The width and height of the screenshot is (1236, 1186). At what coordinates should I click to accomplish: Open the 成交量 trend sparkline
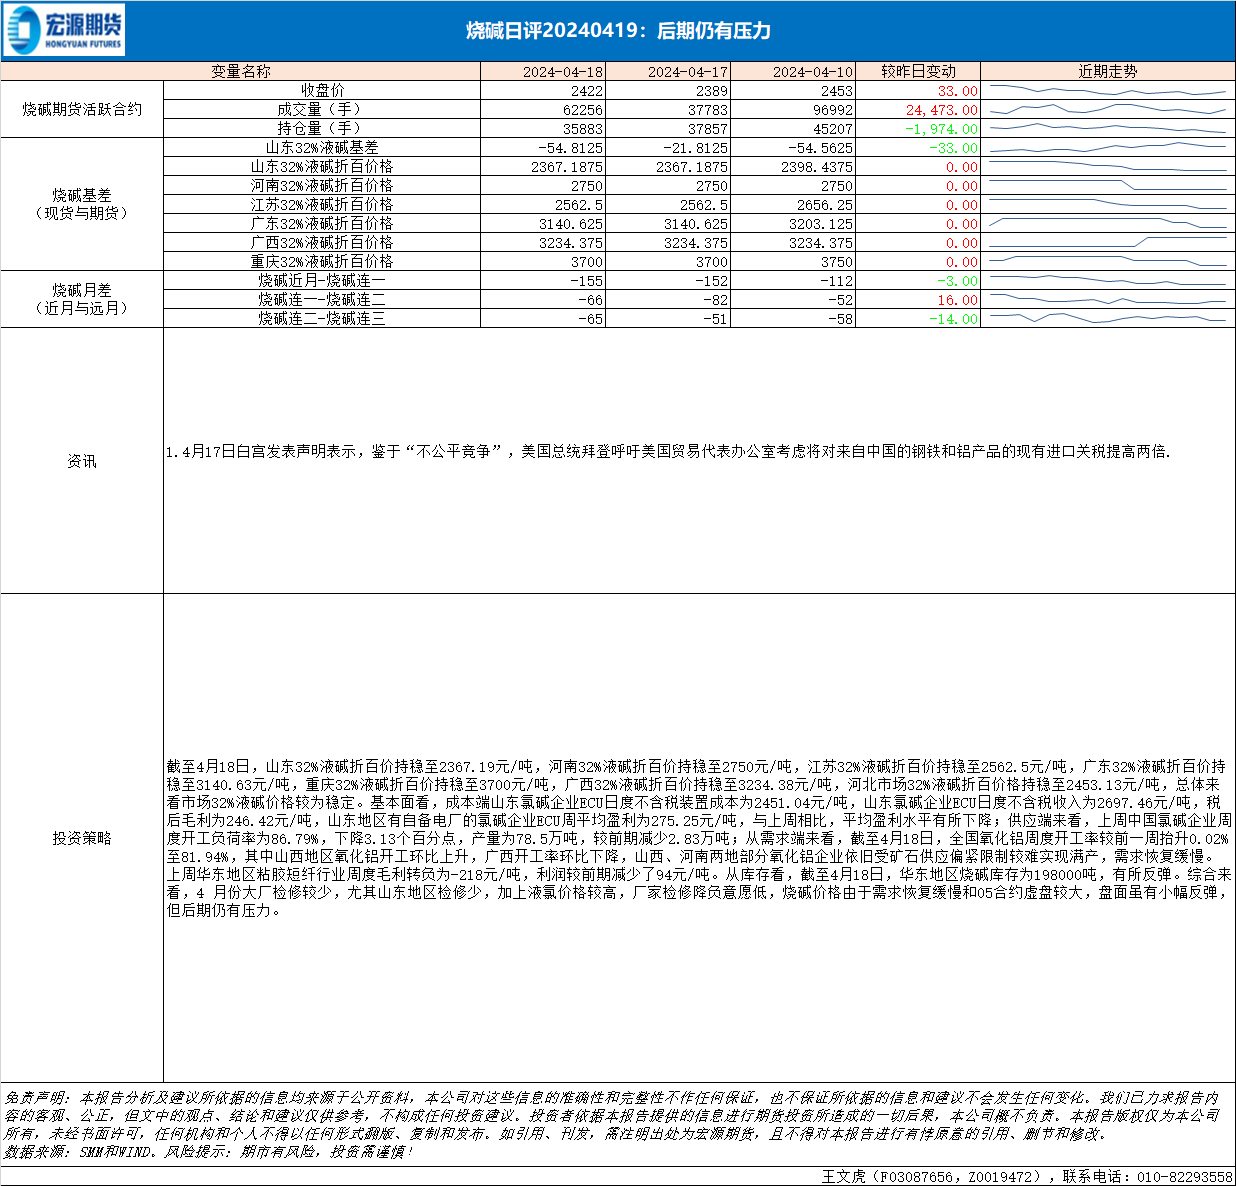1108,109
